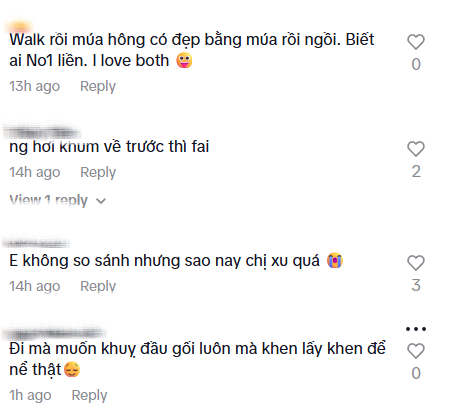Reply to the 1h ago comment

[x=89, y=395]
